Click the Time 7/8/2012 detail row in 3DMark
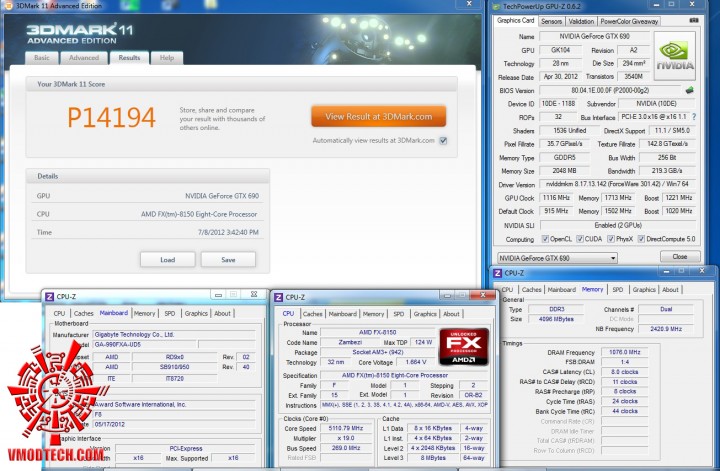Image resolution: width=720 pixels, height=471 pixels. [148, 232]
